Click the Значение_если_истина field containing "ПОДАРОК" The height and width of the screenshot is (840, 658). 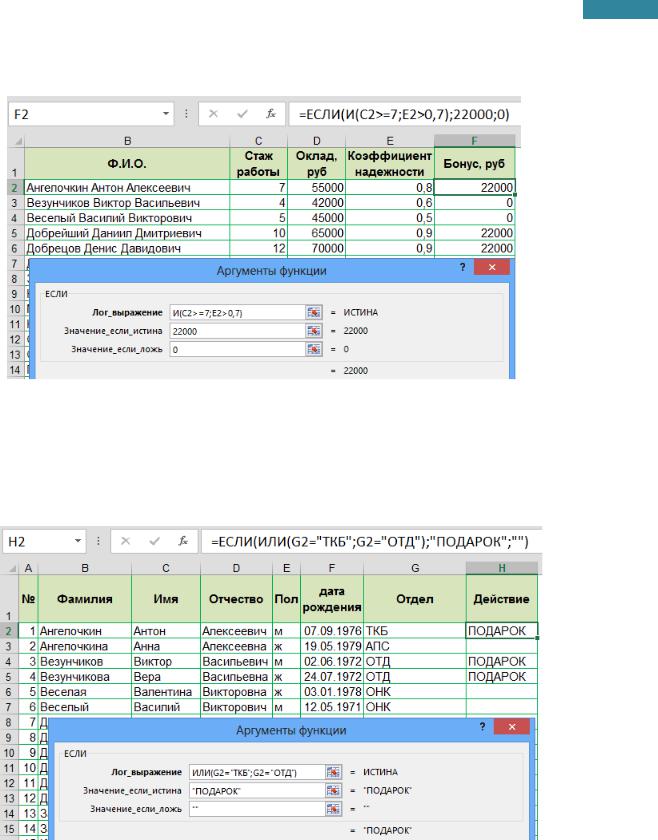click(x=255, y=790)
